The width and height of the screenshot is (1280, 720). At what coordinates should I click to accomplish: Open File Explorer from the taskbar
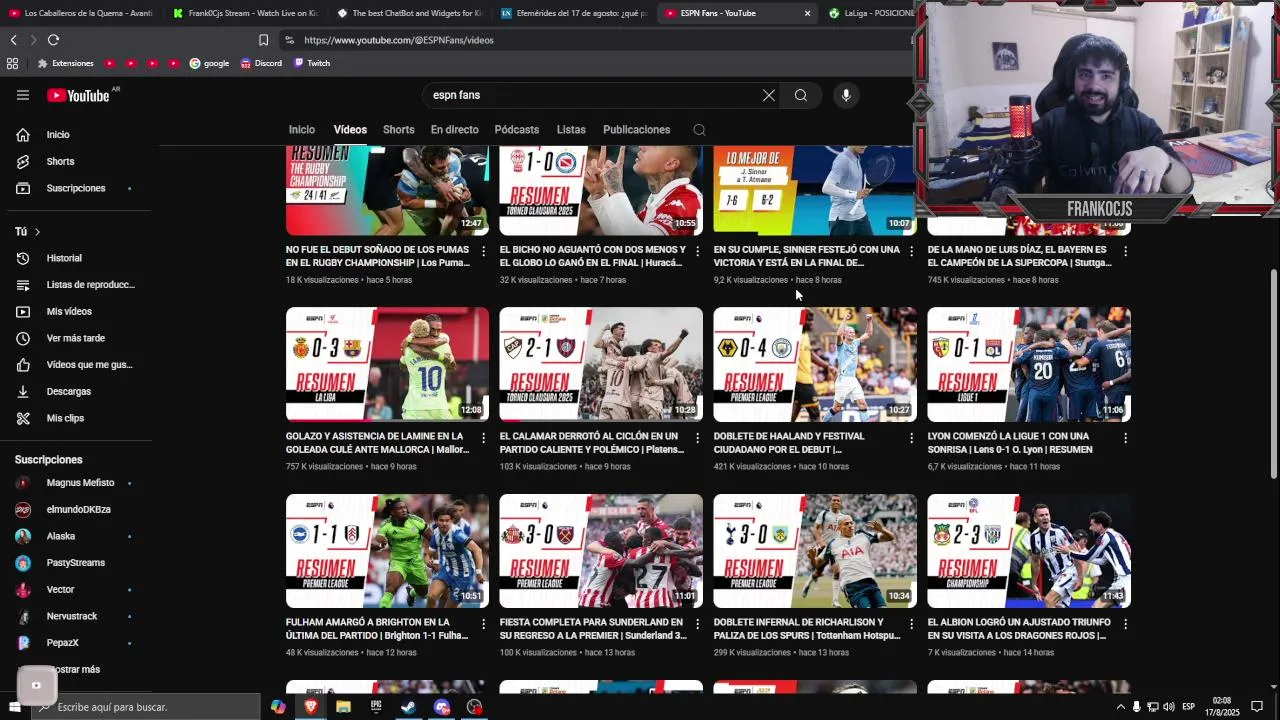coord(343,707)
